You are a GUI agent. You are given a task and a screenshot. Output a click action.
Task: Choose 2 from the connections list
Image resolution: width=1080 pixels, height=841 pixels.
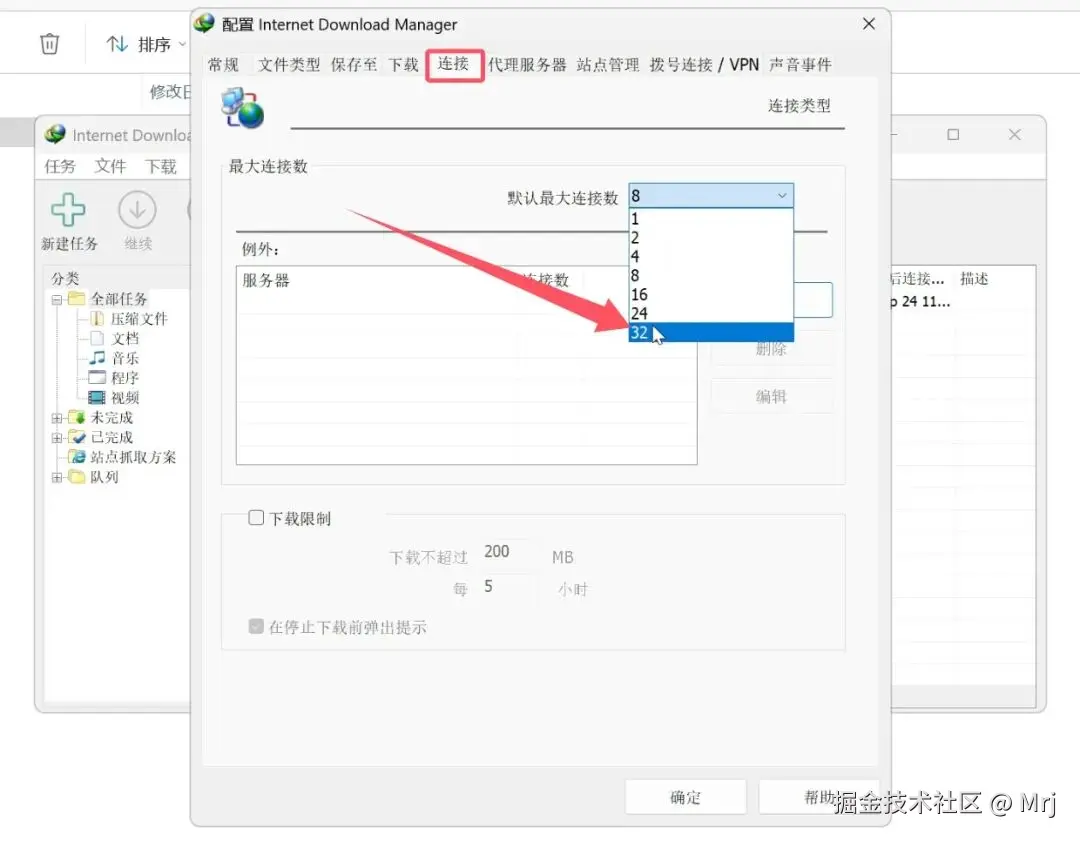711,238
